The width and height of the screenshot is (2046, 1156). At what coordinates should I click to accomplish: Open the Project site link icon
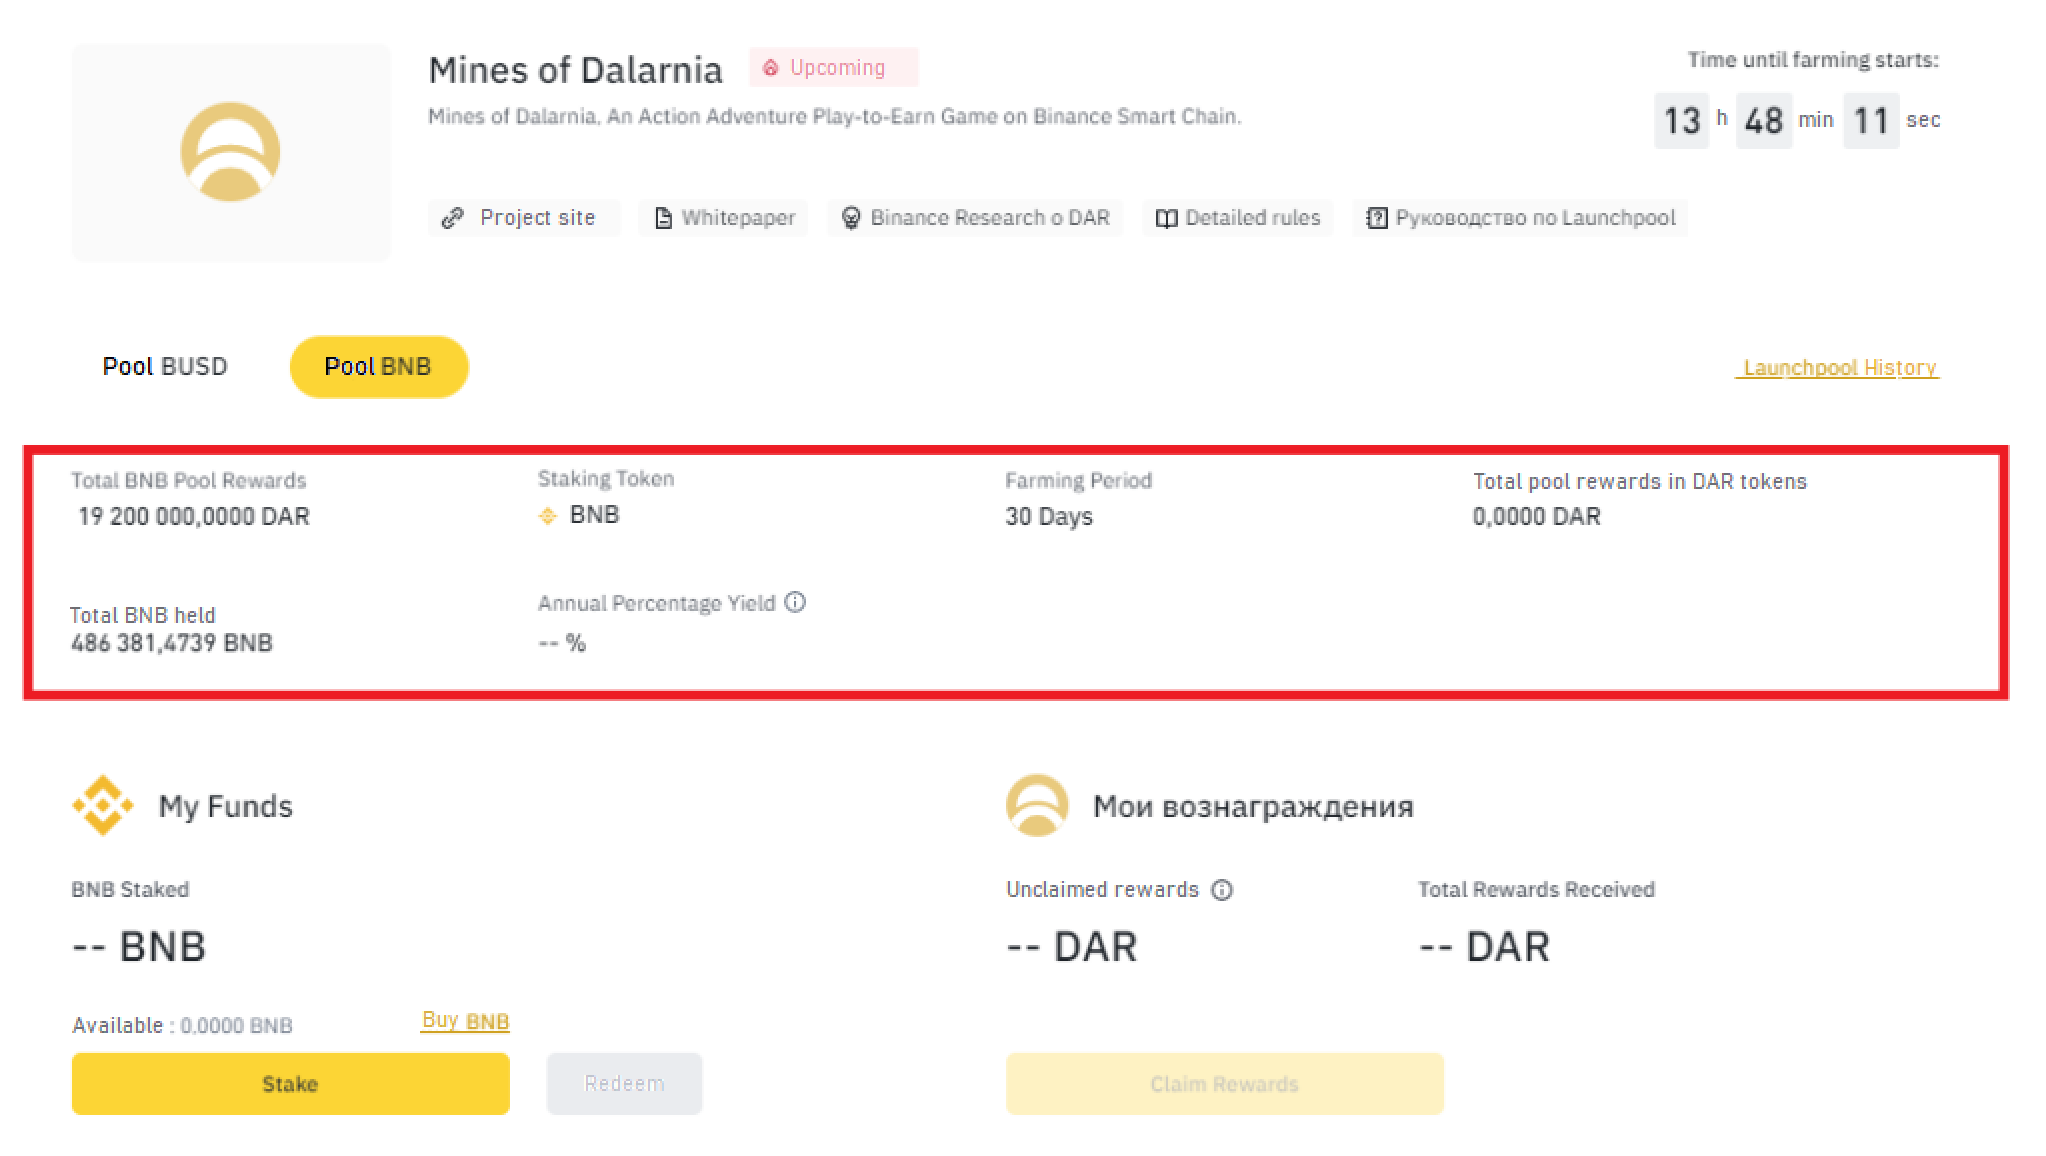tap(453, 217)
